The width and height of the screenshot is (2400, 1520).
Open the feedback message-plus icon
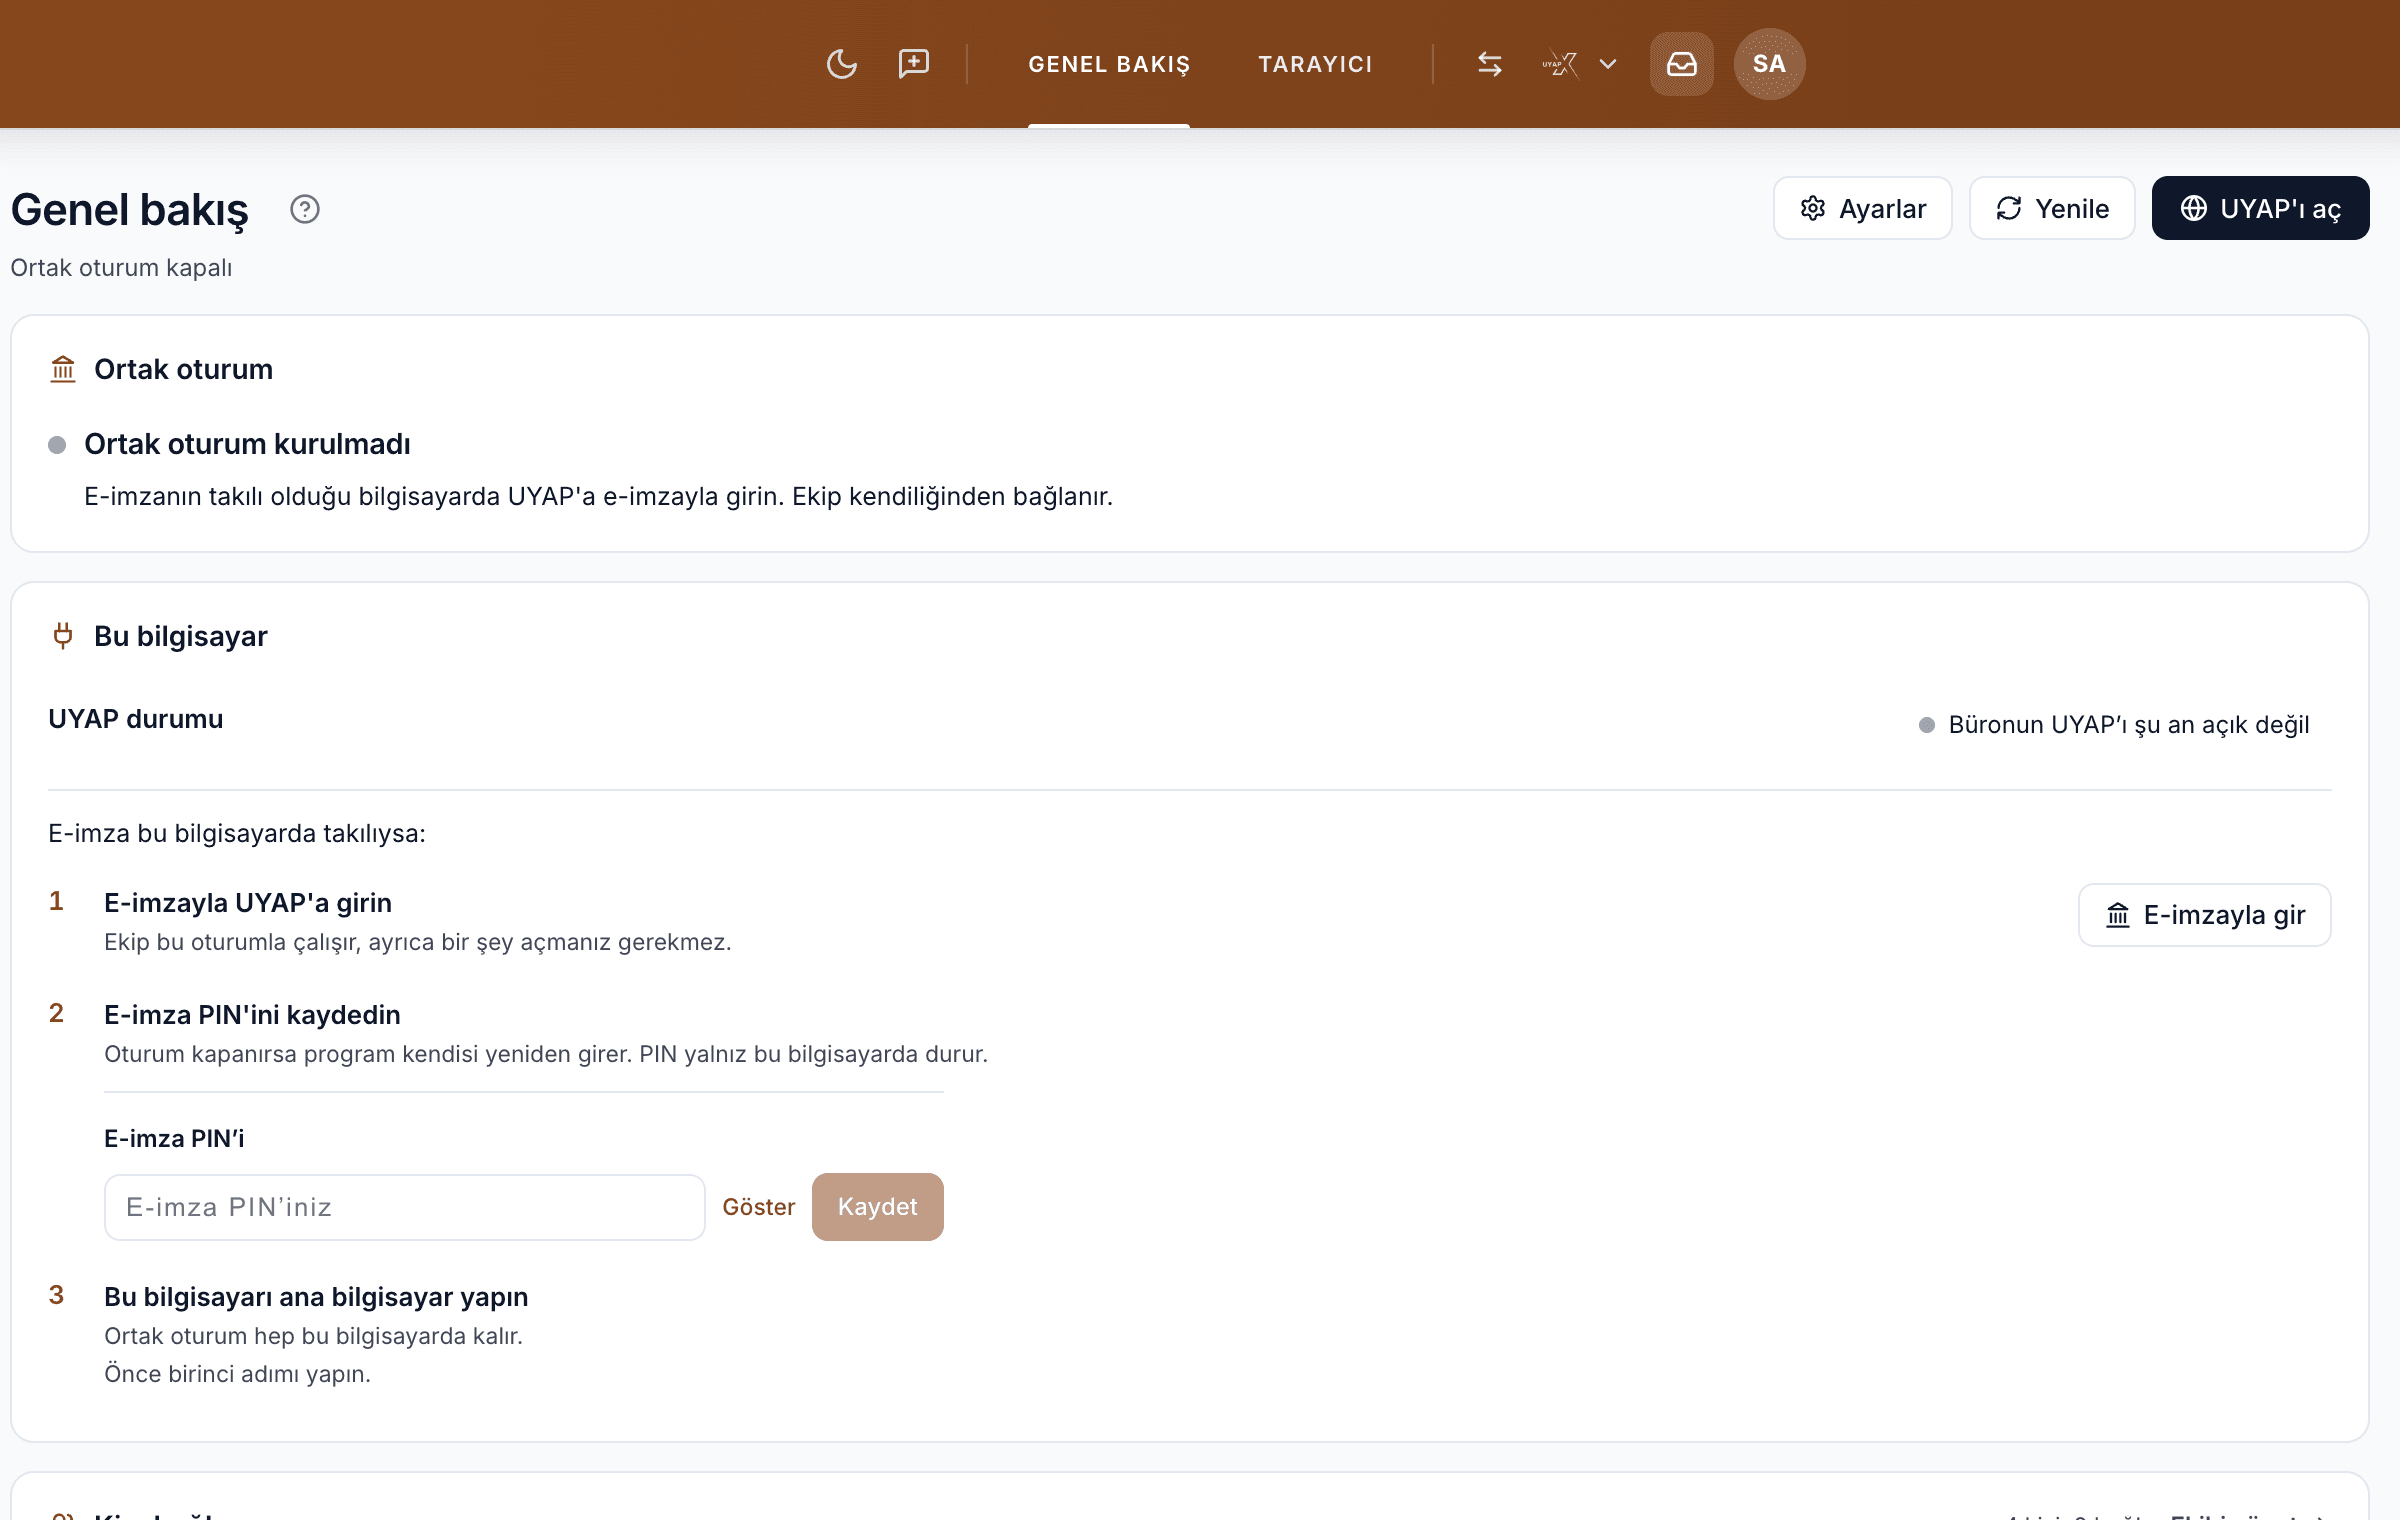913,64
